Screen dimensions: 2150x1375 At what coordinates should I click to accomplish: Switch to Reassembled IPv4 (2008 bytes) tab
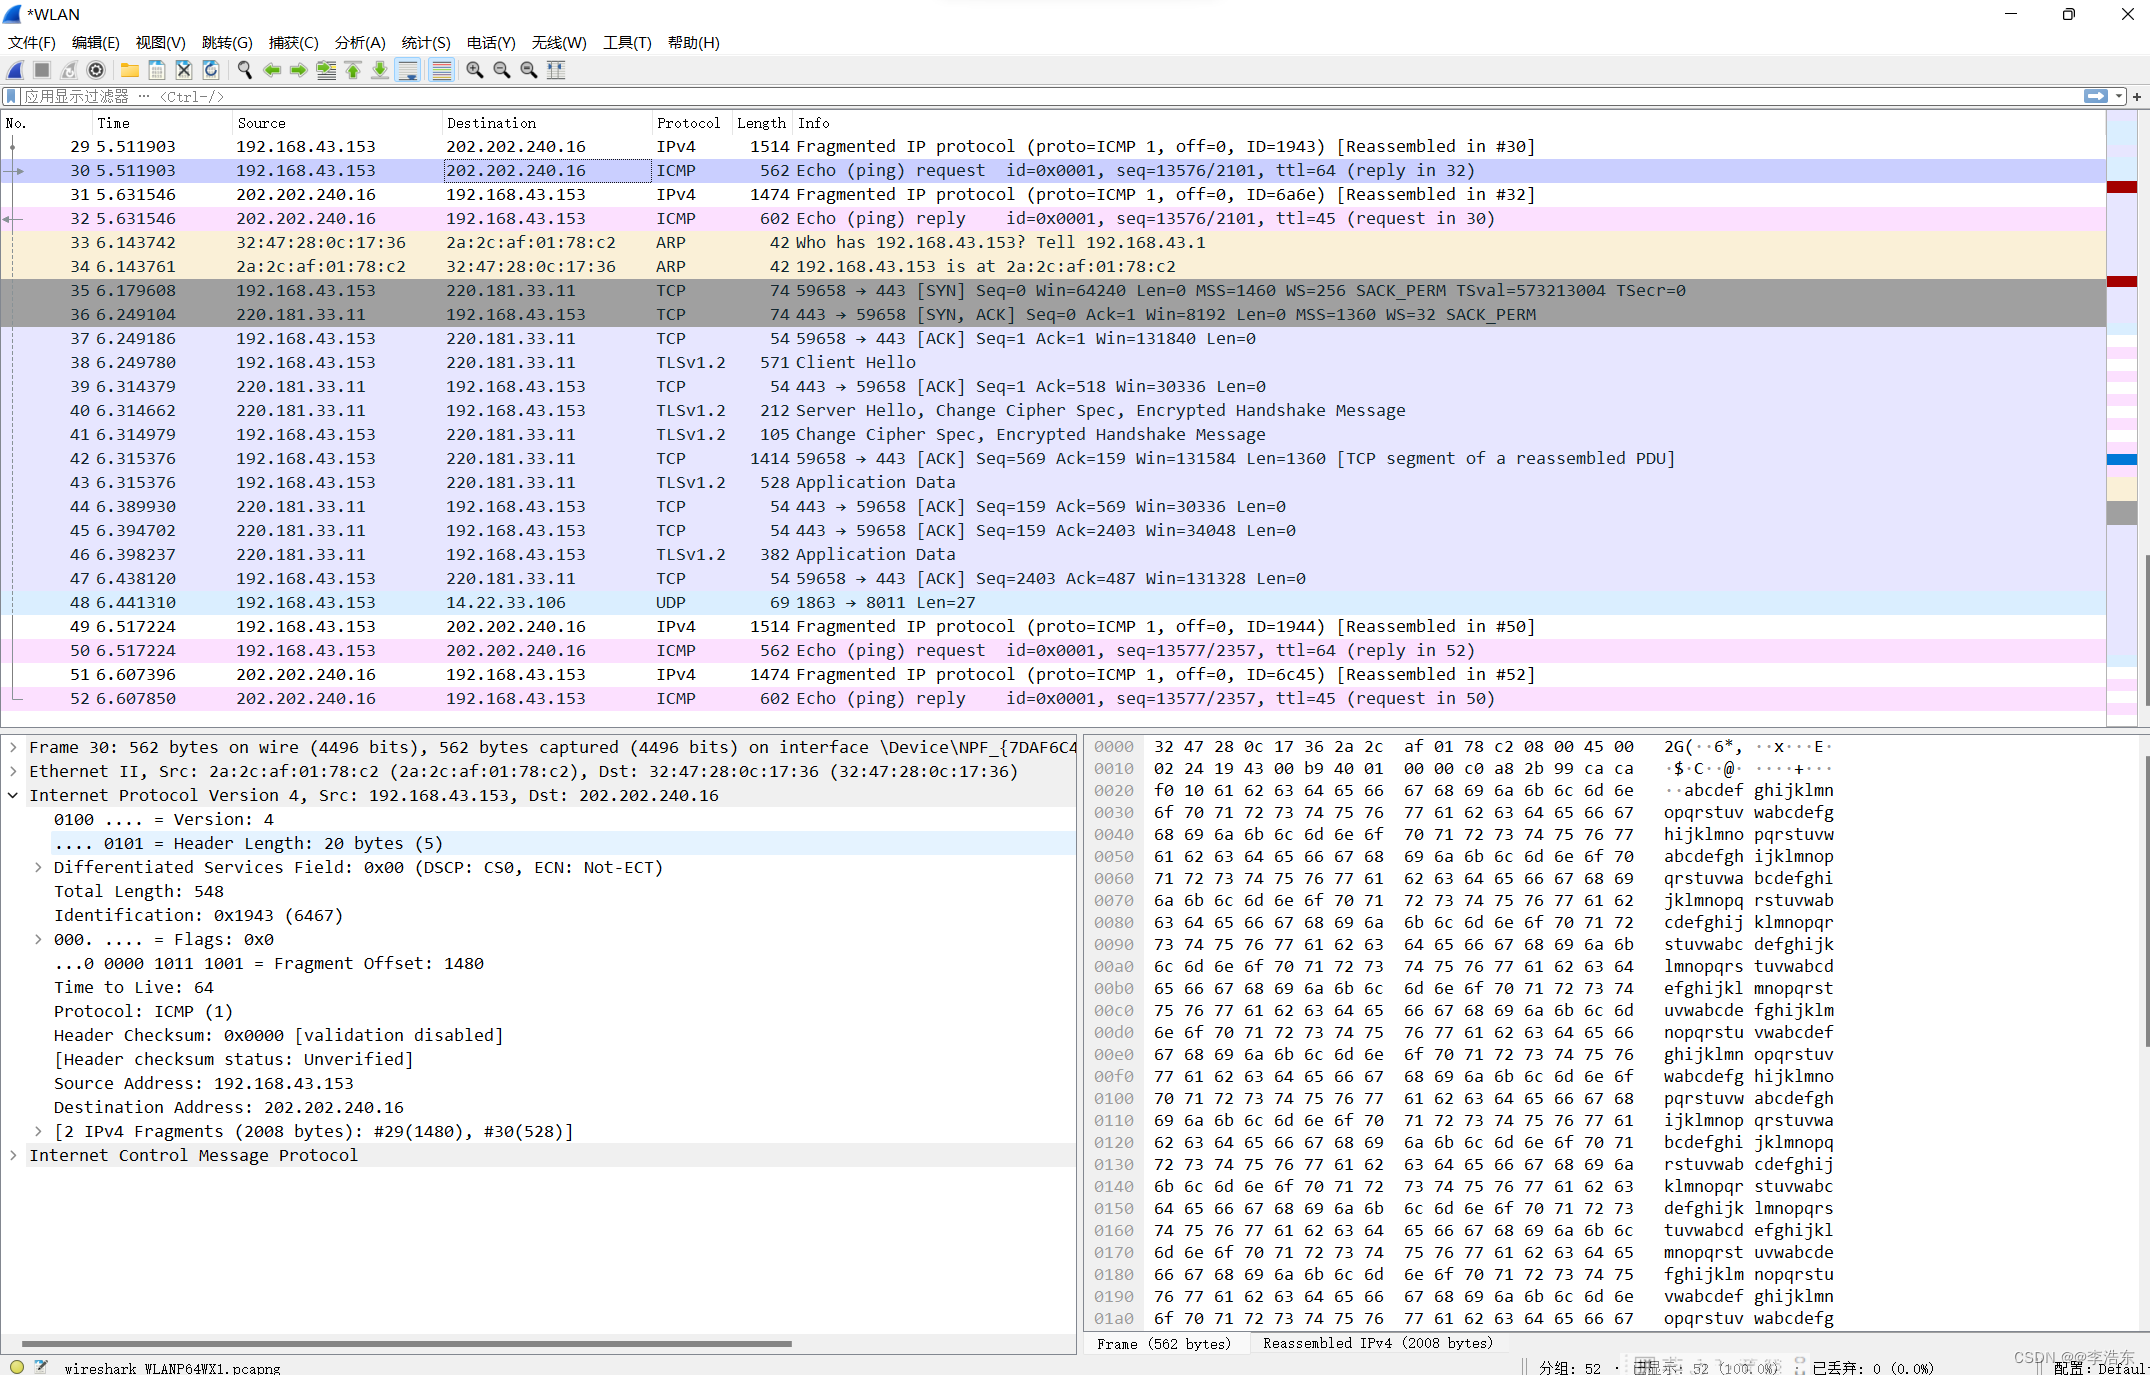pyautogui.click(x=1377, y=1343)
